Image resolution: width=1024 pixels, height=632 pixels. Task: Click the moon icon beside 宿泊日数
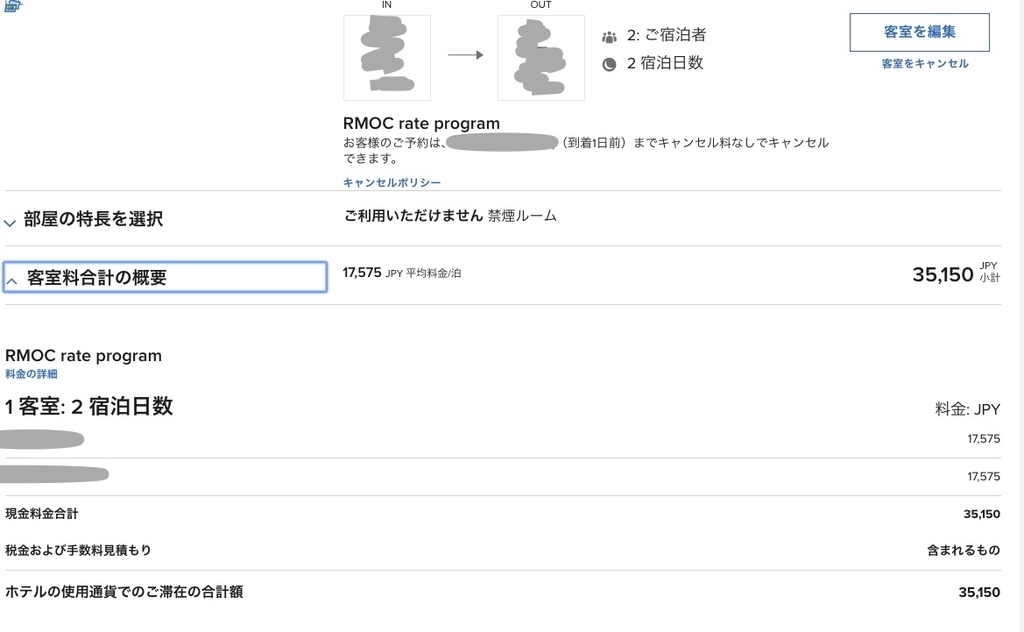click(x=609, y=64)
